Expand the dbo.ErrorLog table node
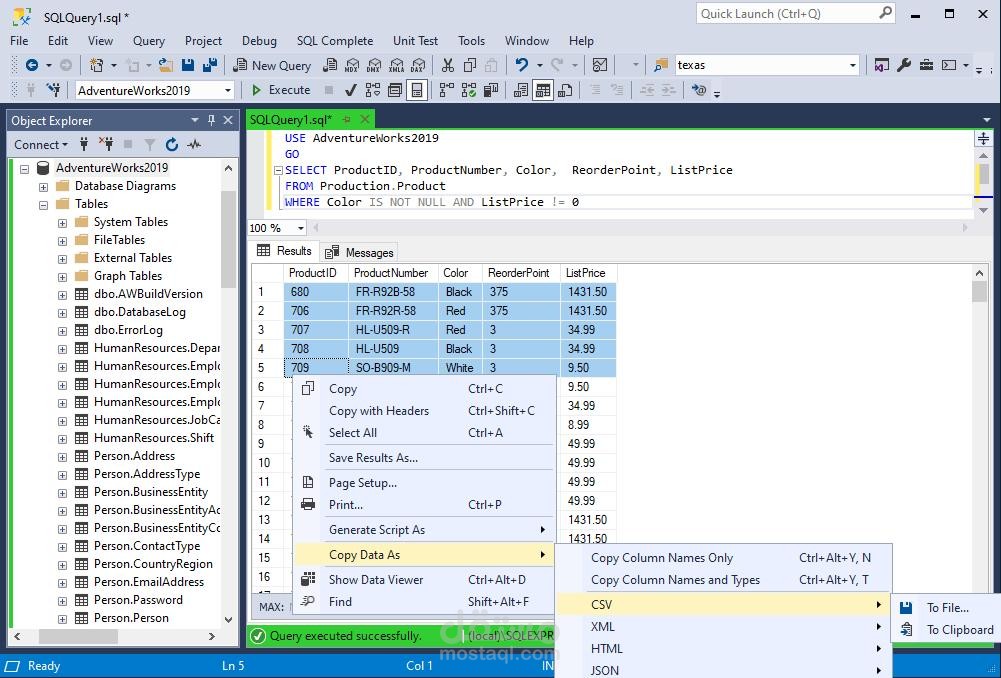This screenshot has height=678, width=1001. 62,331
